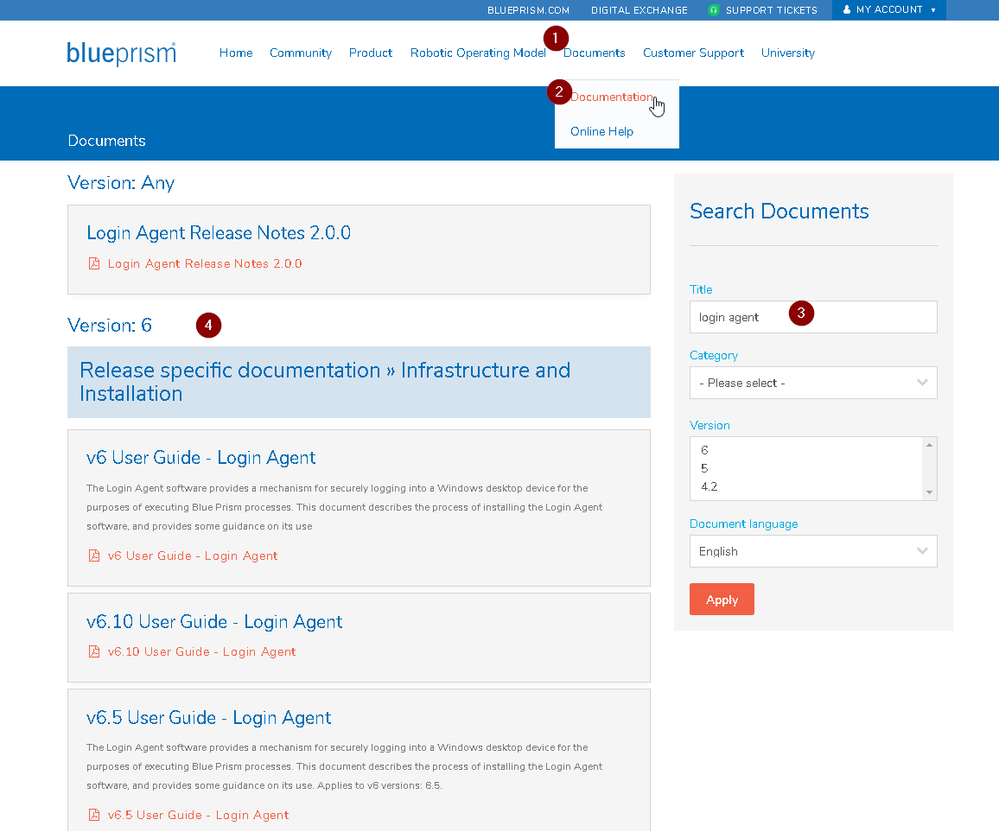This screenshot has height=831, width=999.
Task: Click PDF icon beside Login Agent Release Notes 2.0.0
Action: coord(94,264)
